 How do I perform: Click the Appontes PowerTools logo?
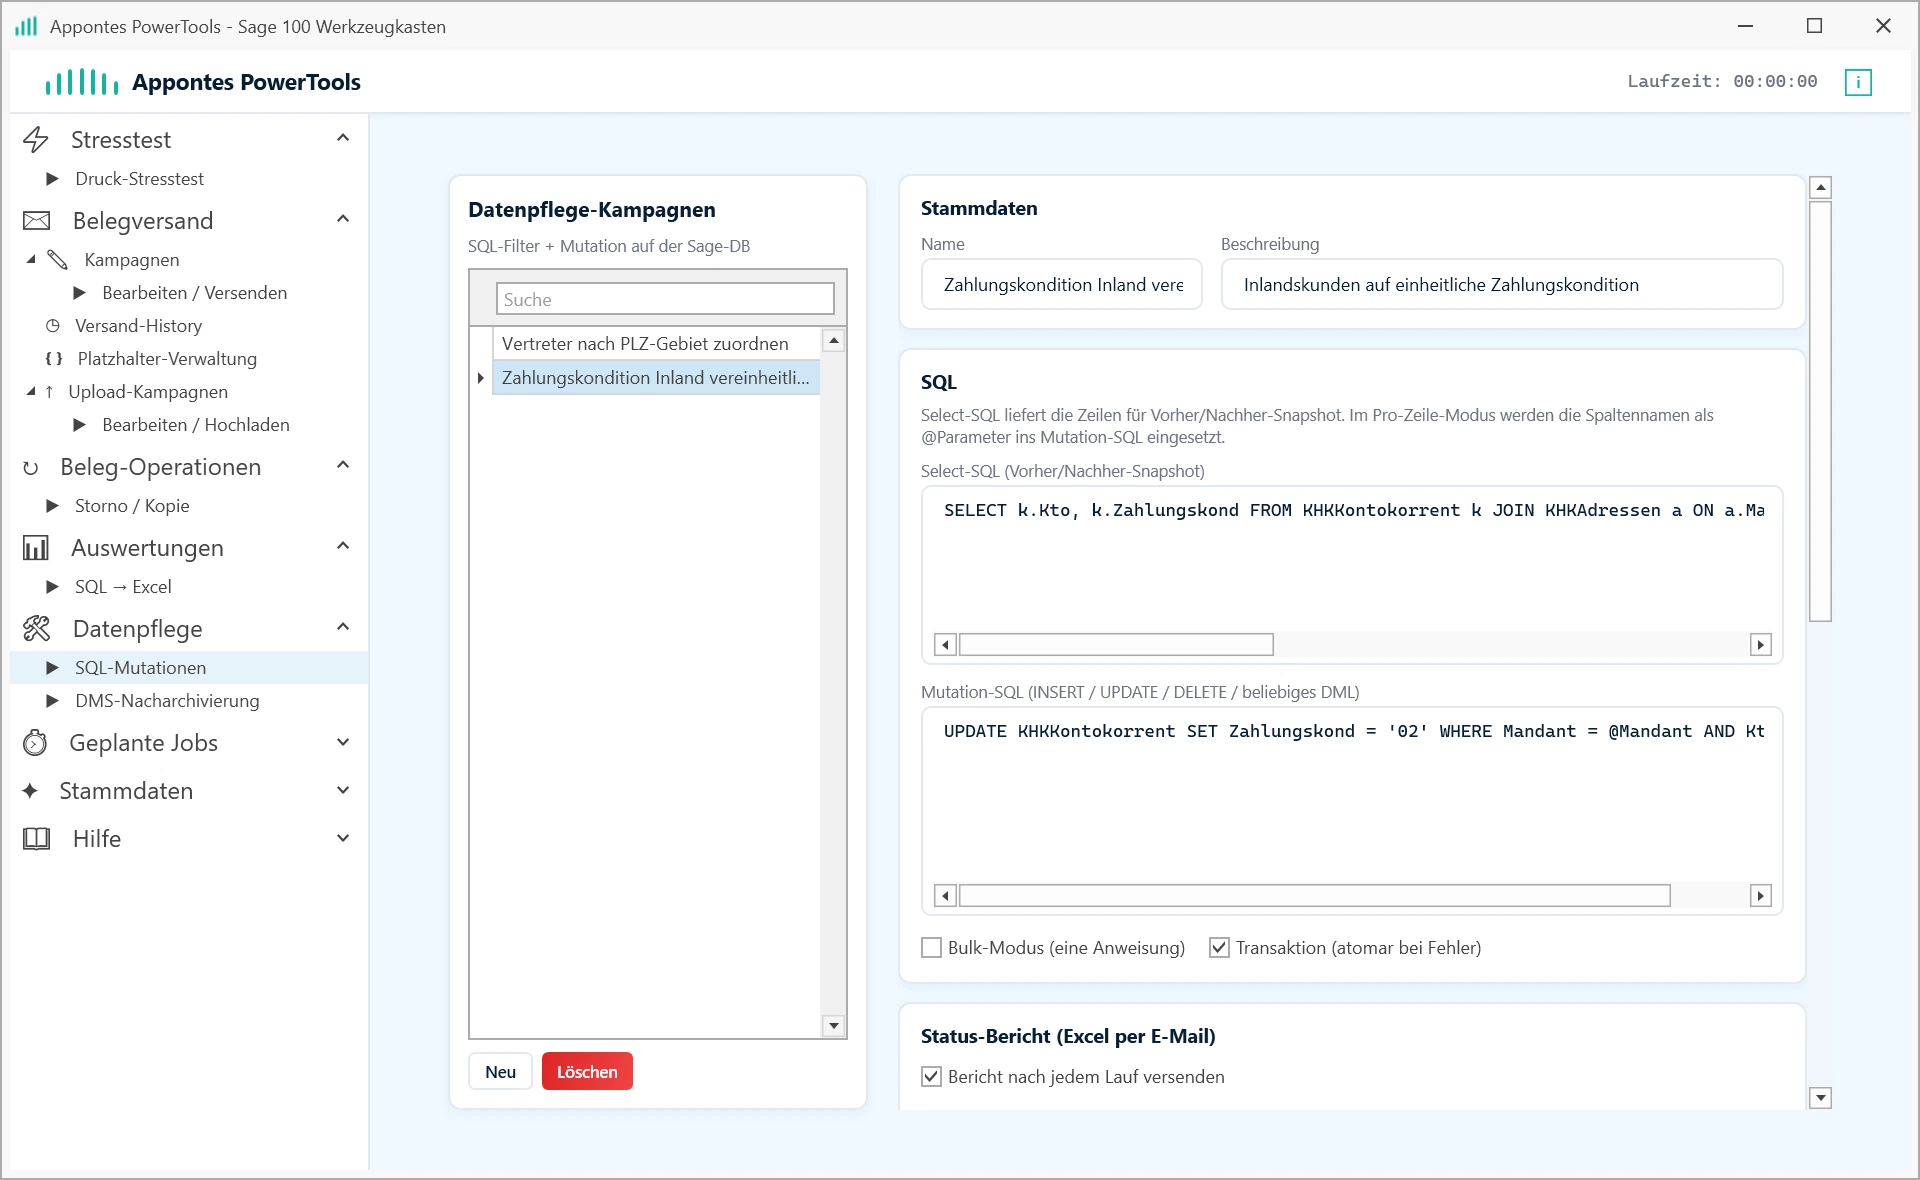(x=82, y=82)
